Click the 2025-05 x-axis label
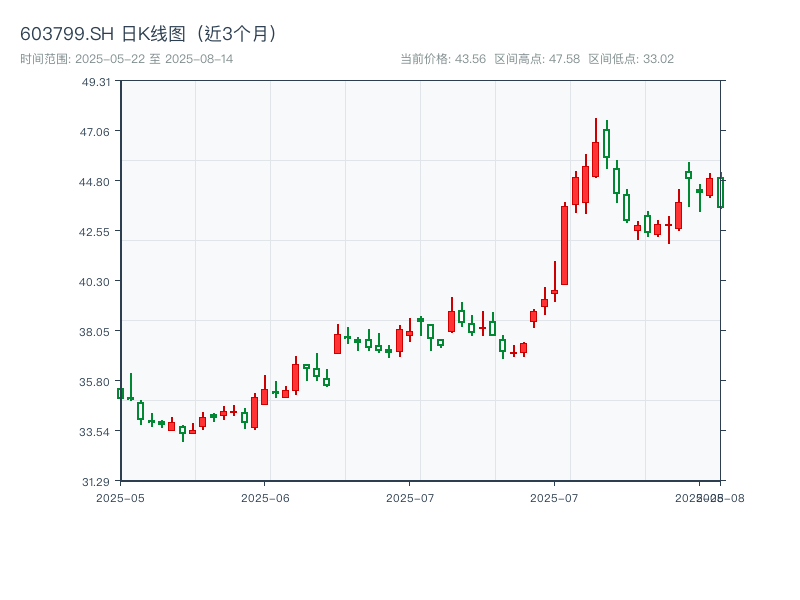Screen dimensions: 800x600 coord(120,498)
